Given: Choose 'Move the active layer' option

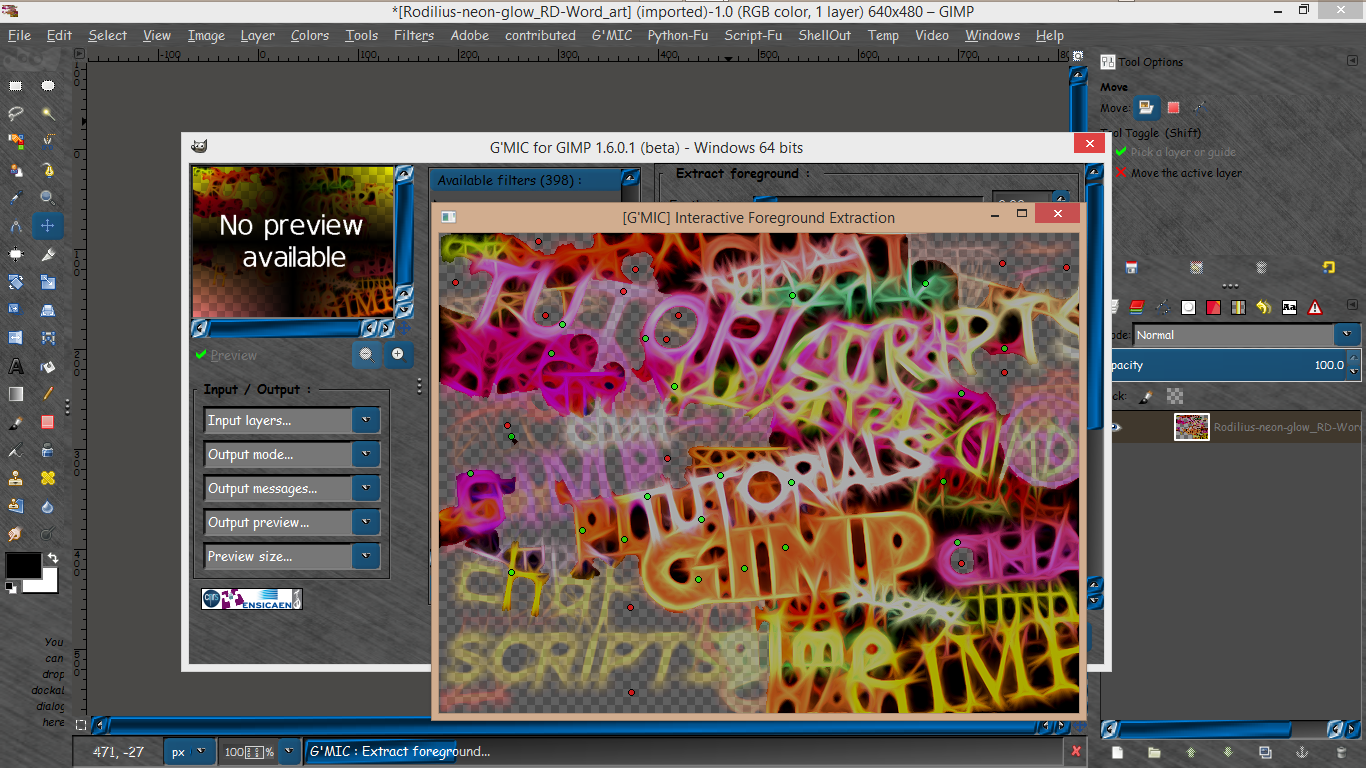Looking at the screenshot, I should [1178, 173].
